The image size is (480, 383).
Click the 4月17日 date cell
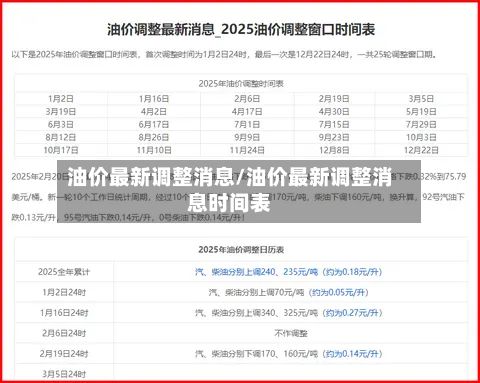click(x=247, y=111)
